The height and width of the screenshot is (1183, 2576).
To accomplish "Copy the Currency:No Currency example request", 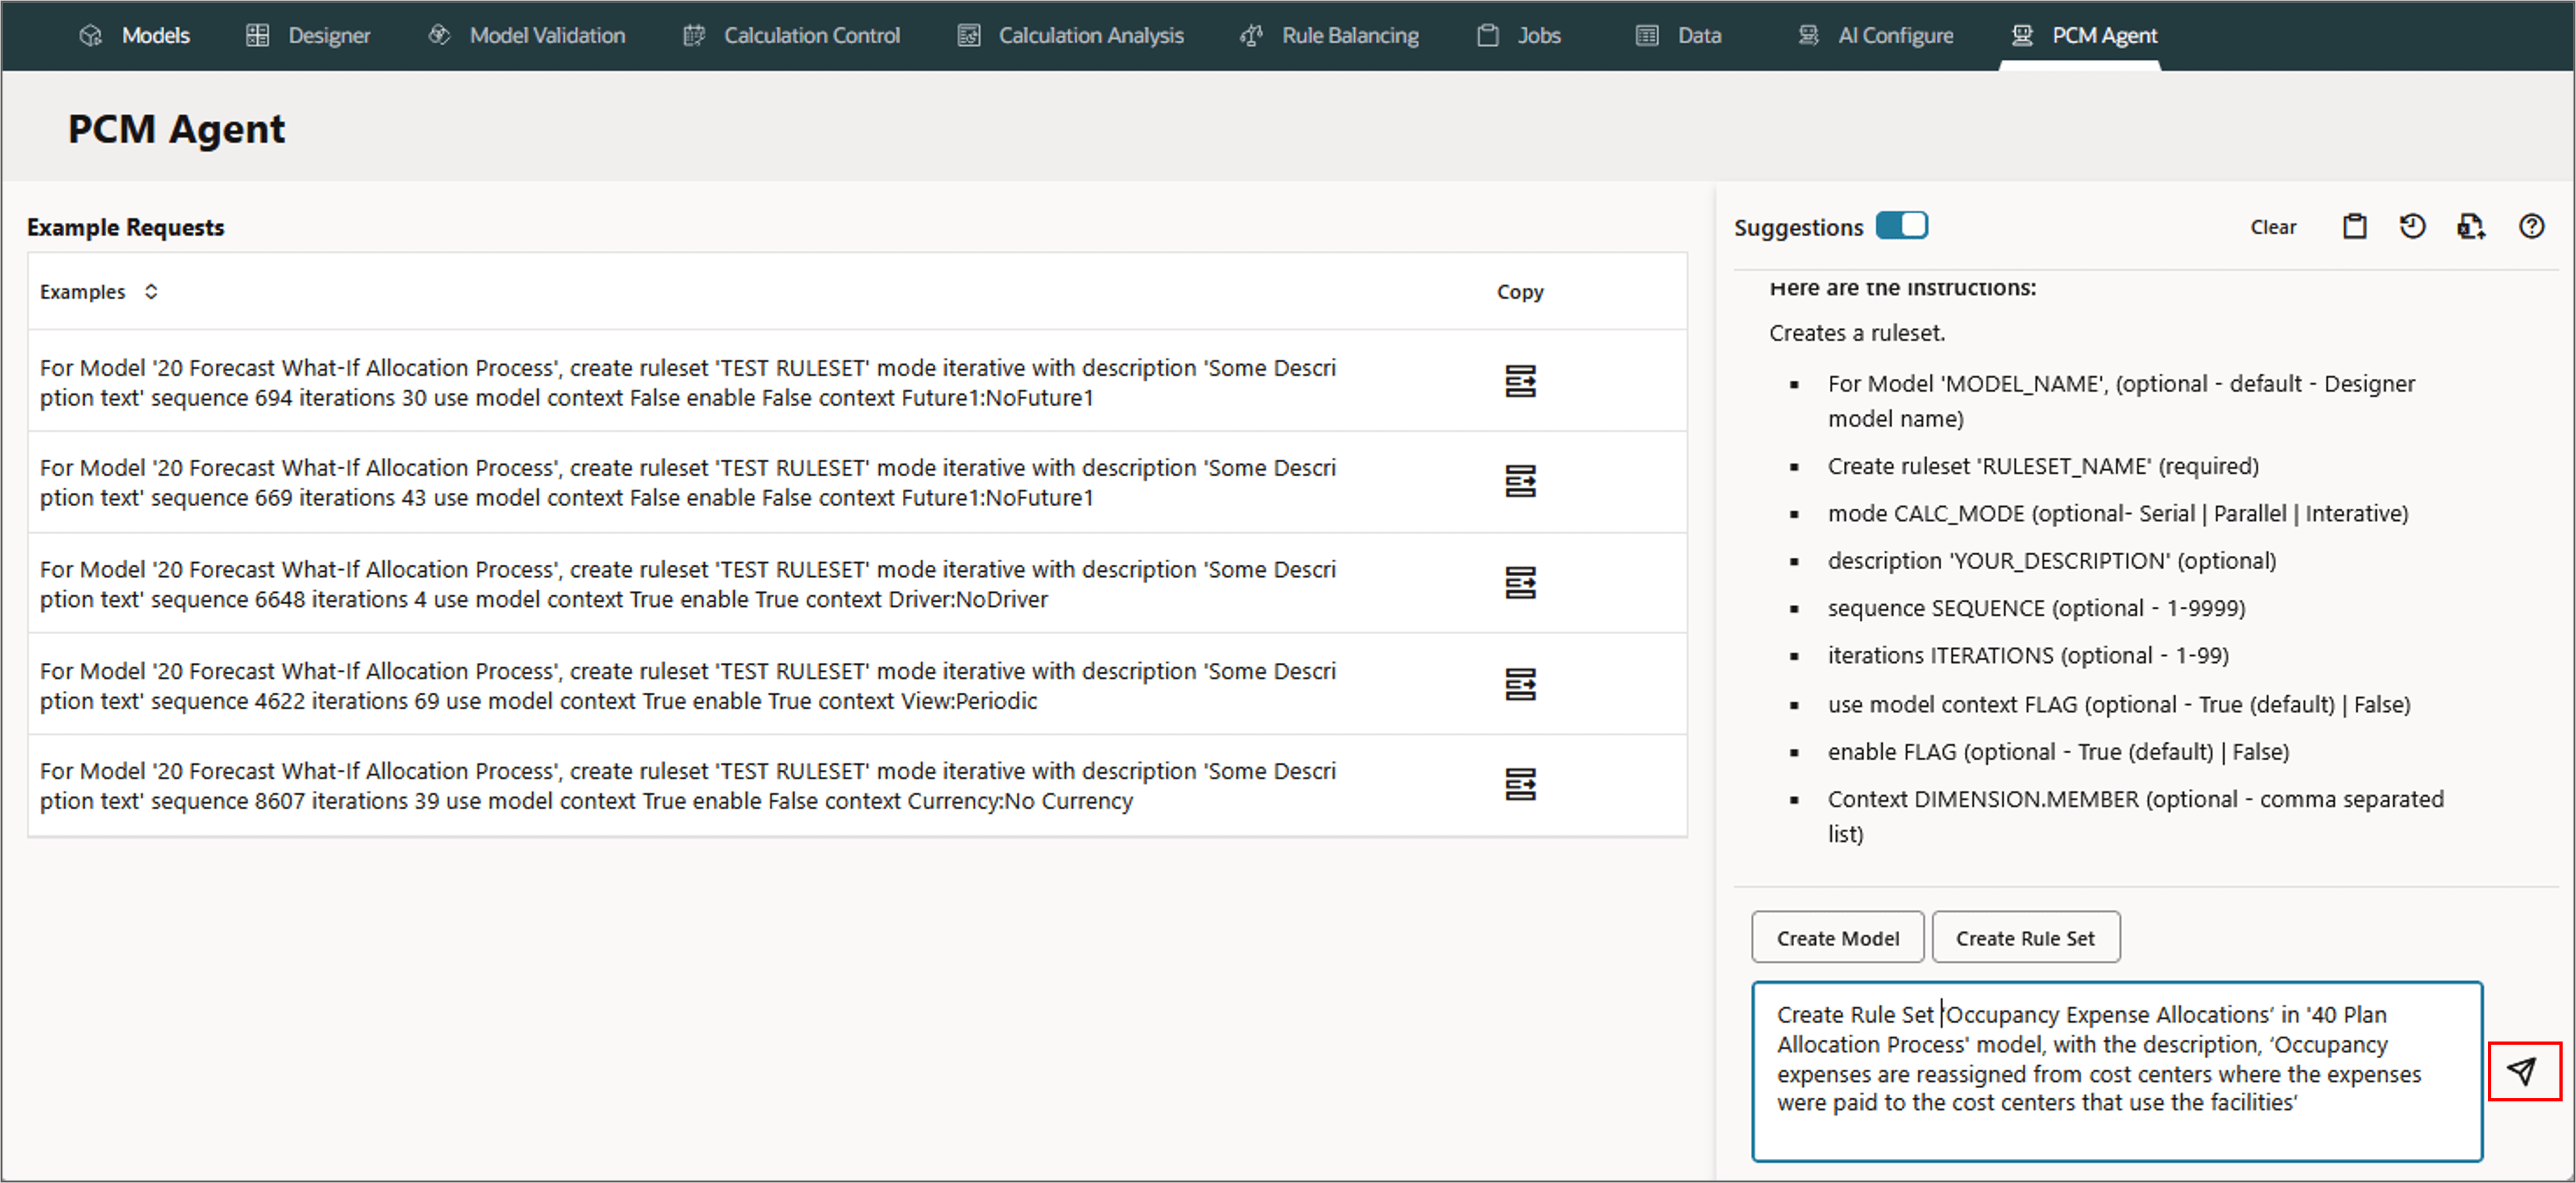I will pos(1519,784).
